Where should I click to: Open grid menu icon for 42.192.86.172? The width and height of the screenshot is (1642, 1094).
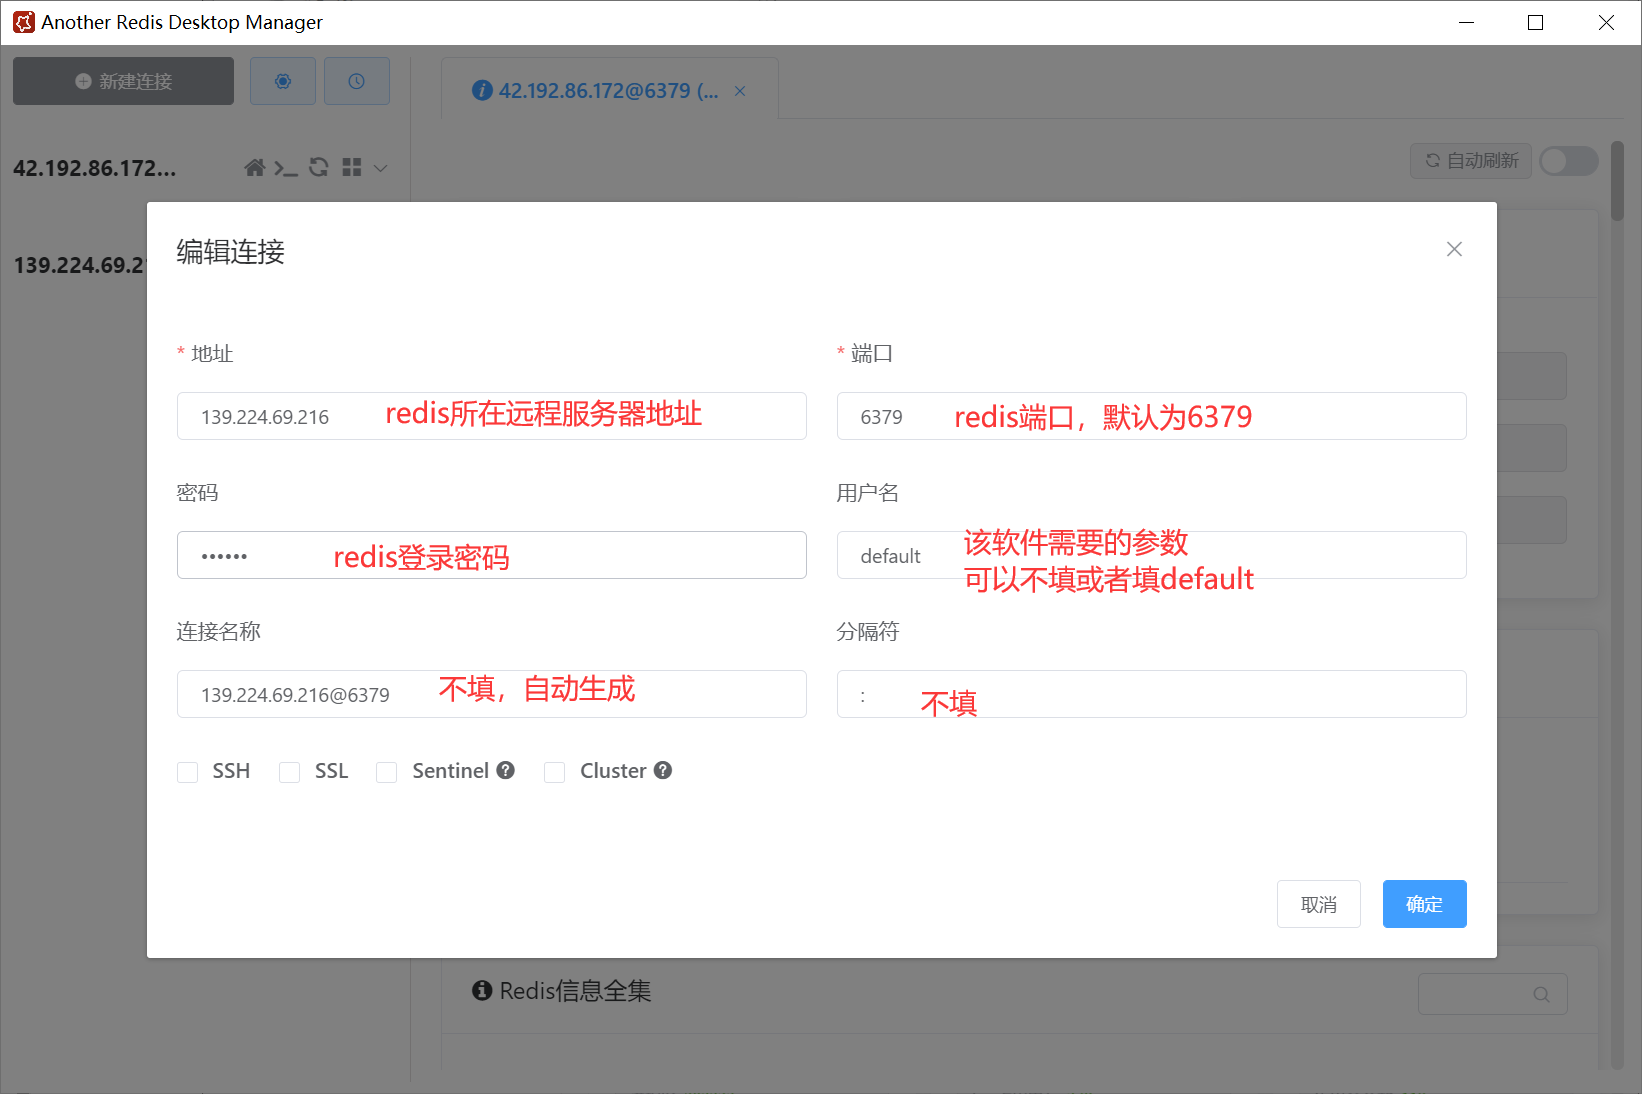pyautogui.click(x=351, y=167)
